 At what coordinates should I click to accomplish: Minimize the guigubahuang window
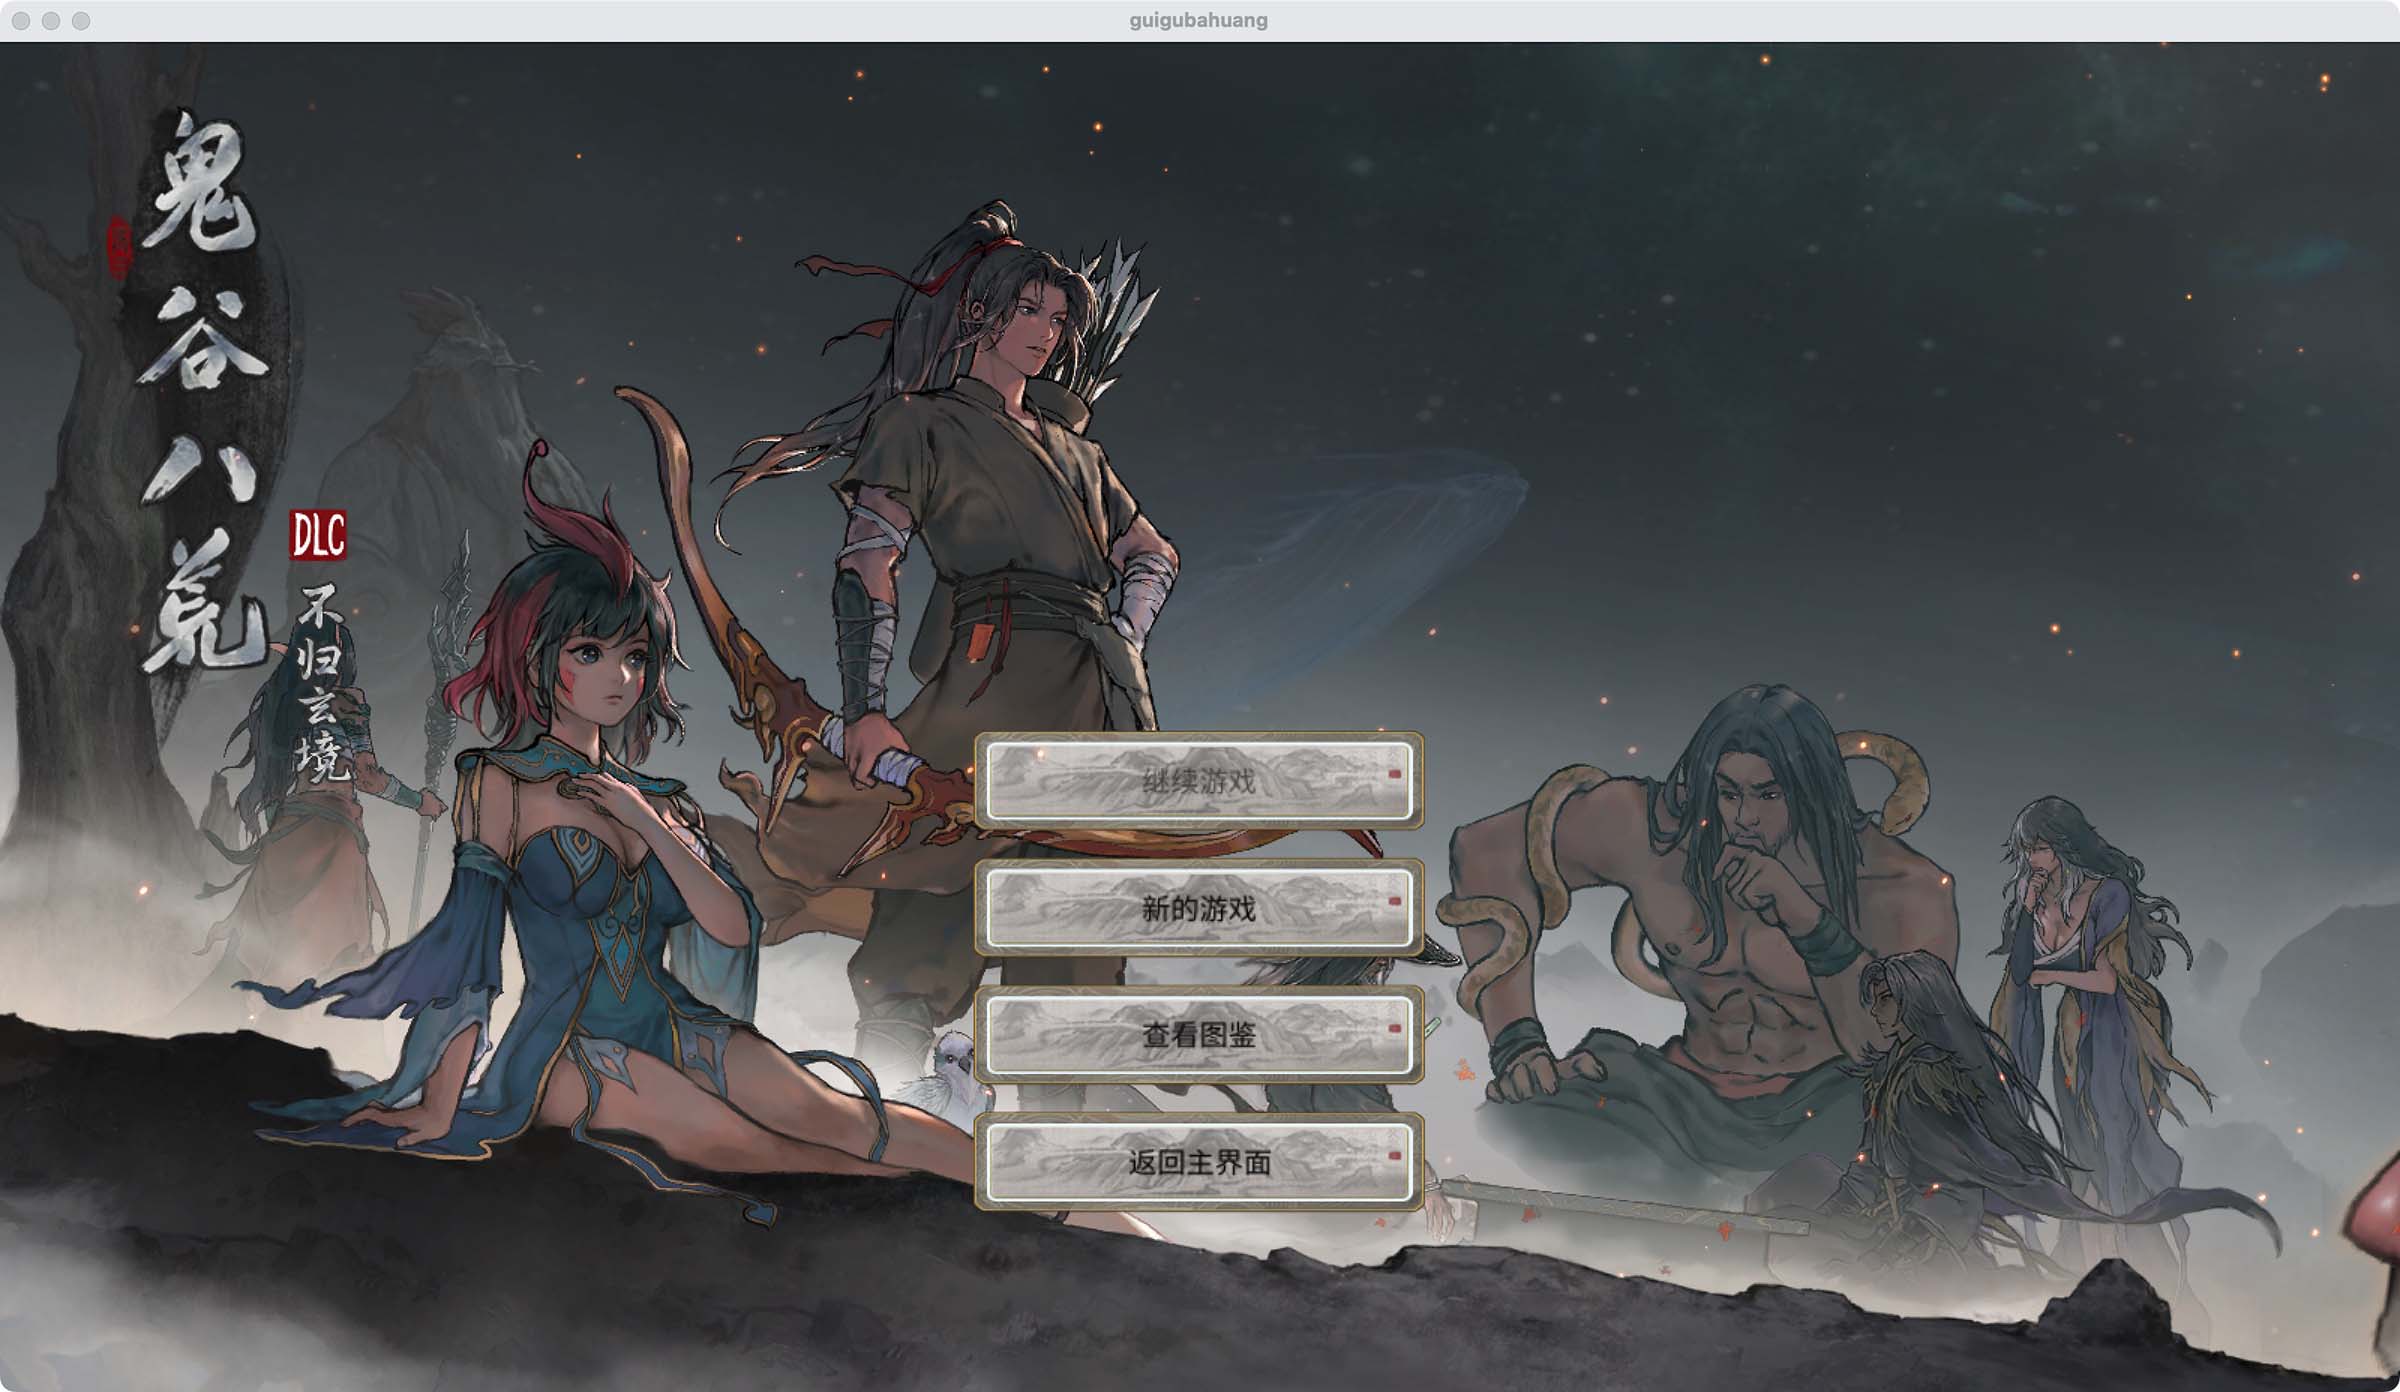pyautogui.click(x=51, y=21)
